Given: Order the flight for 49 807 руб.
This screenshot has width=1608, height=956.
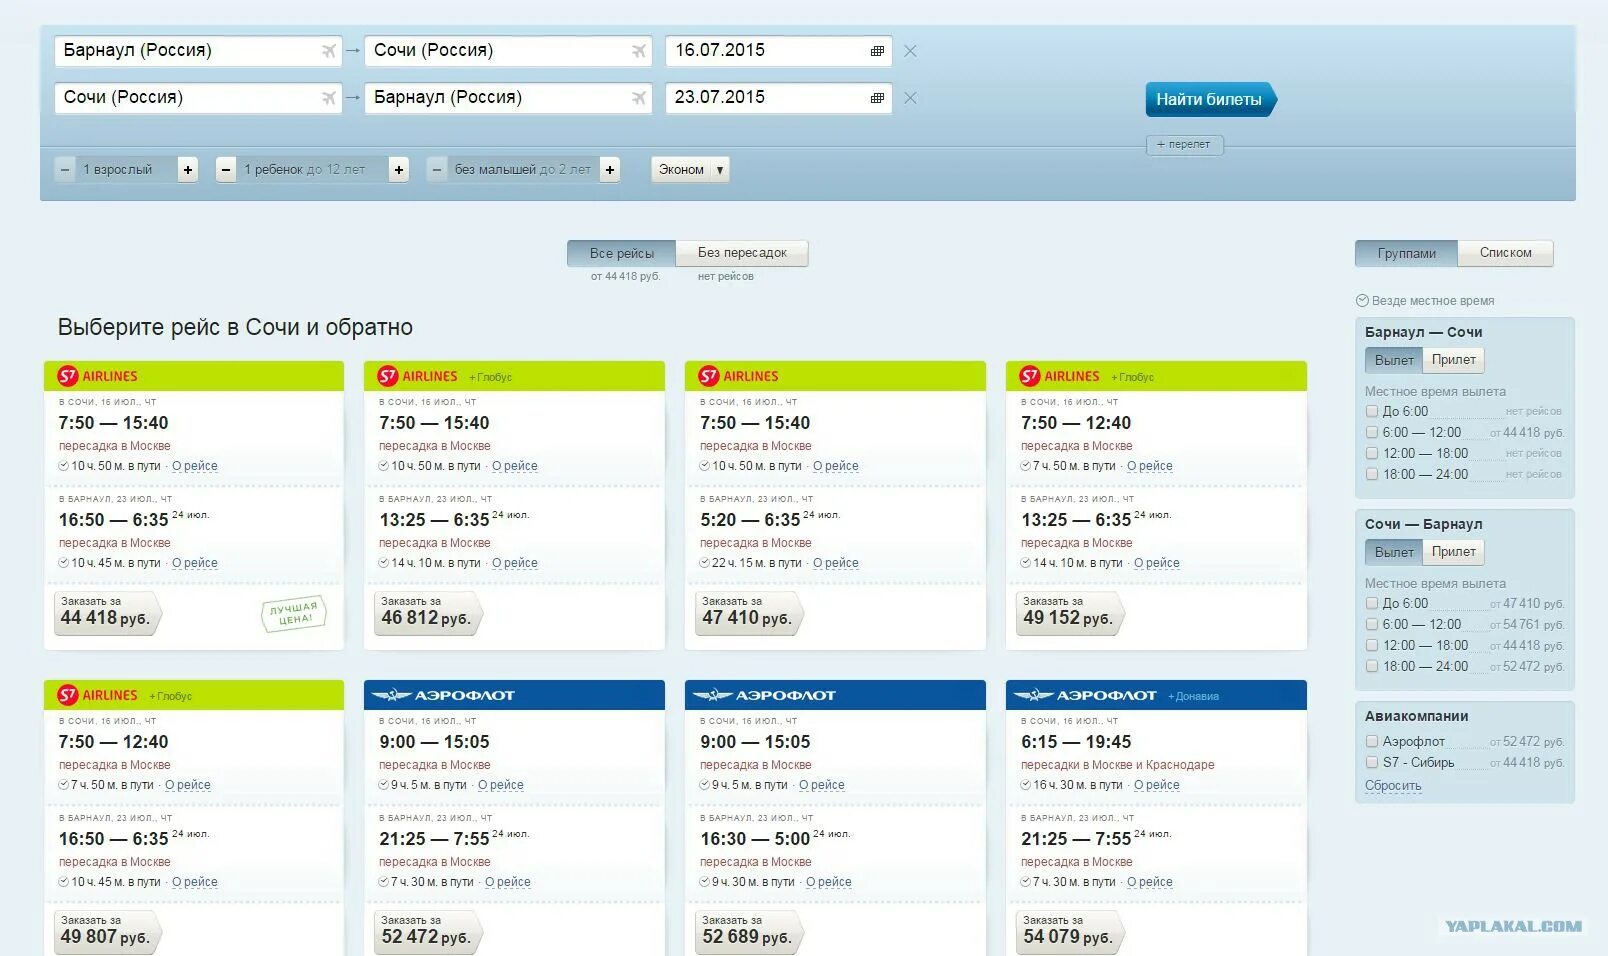Looking at the screenshot, I should pyautogui.click(x=106, y=931).
